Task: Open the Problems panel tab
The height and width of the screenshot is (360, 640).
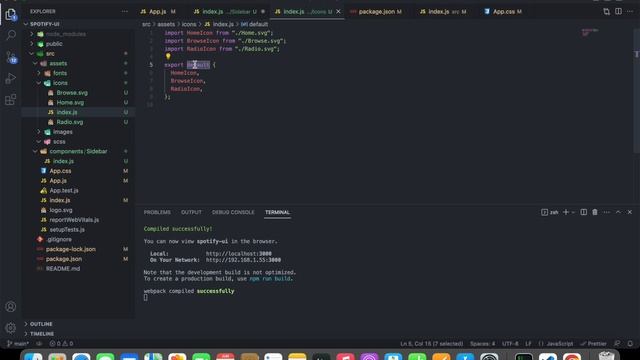Action: 157,212
